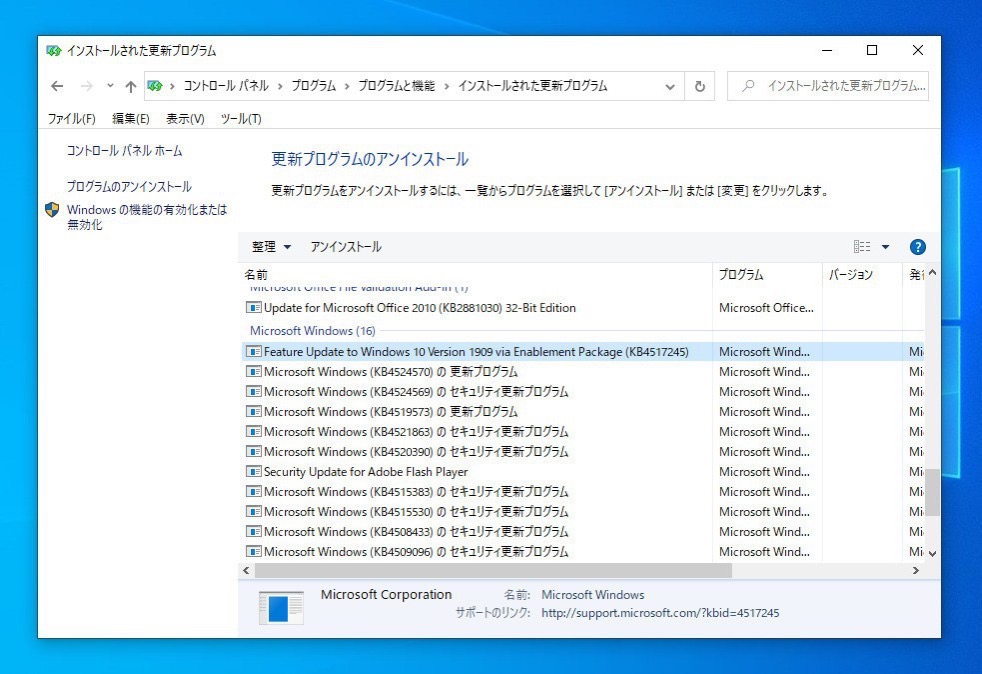Image resolution: width=982 pixels, height=674 pixels.
Task: Click プログラム in the address breadcrumb
Action: click(x=314, y=86)
